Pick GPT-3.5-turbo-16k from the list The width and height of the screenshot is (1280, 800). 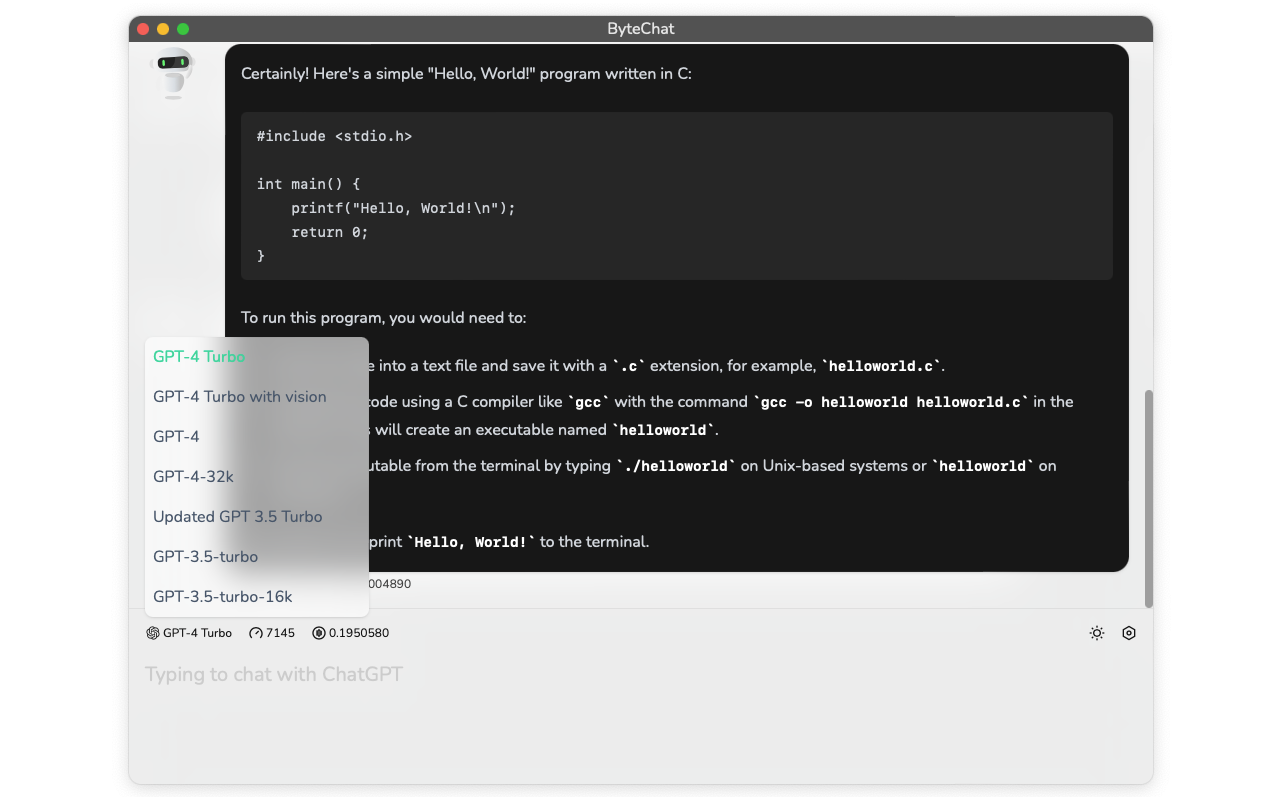(257, 596)
